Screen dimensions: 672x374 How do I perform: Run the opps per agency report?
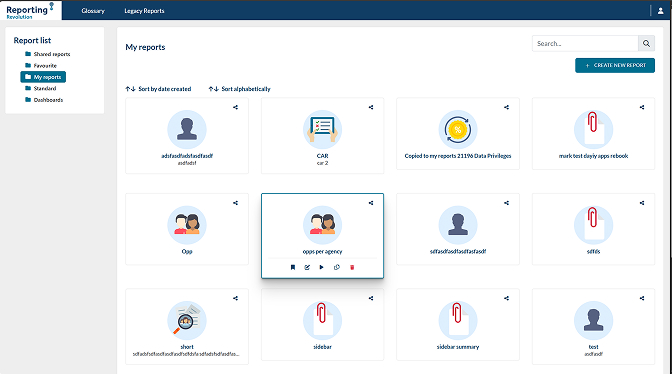tap(321, 267)
